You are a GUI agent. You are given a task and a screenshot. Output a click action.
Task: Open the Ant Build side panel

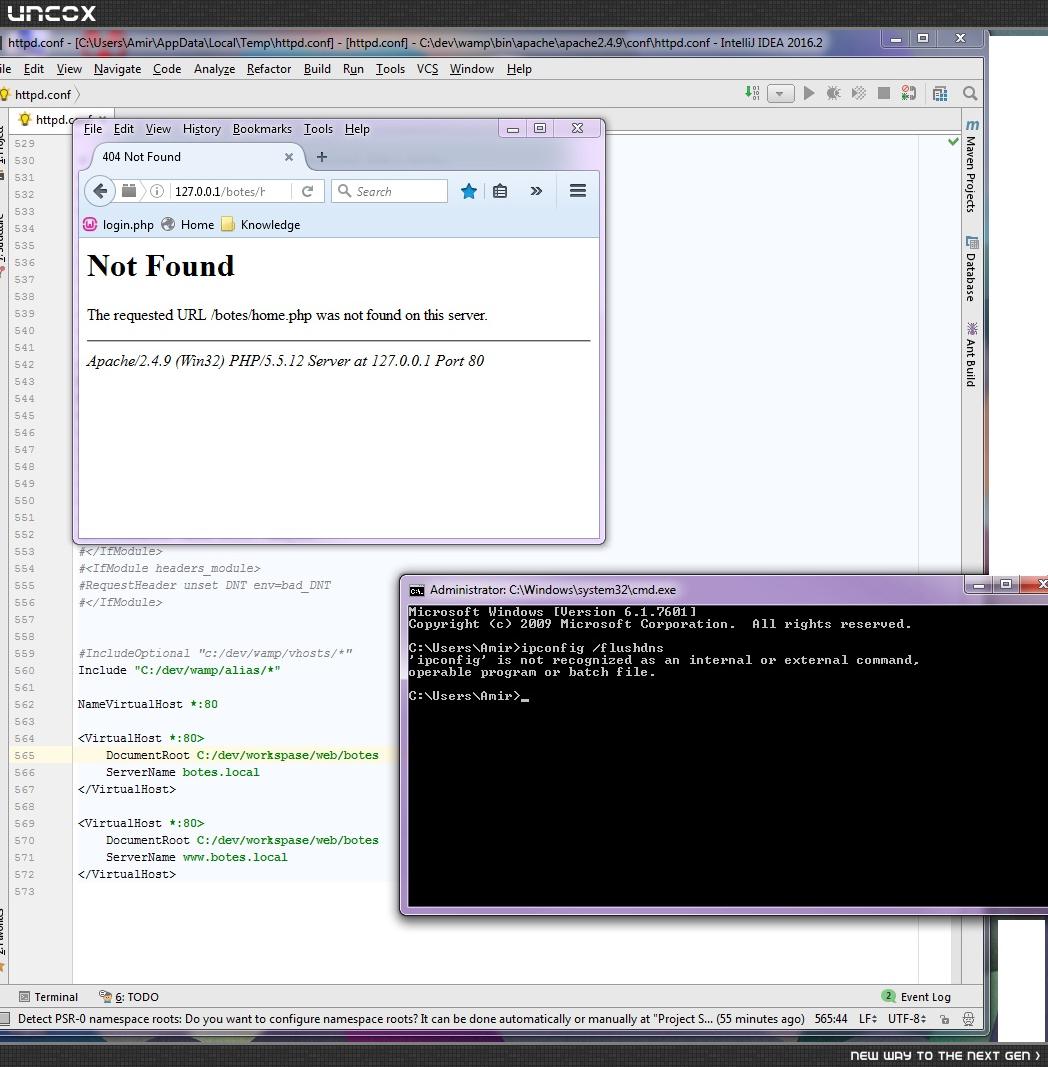pos(972,355)
